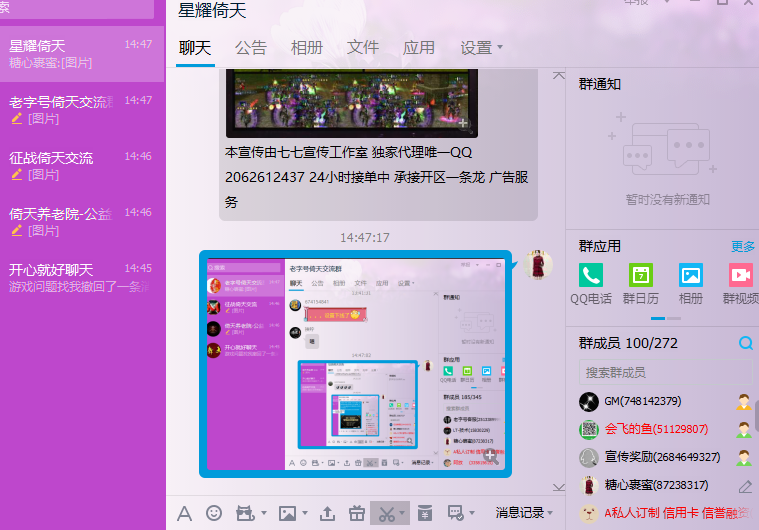Open 星耀倚天 conversation in list

tap(82, 54)
